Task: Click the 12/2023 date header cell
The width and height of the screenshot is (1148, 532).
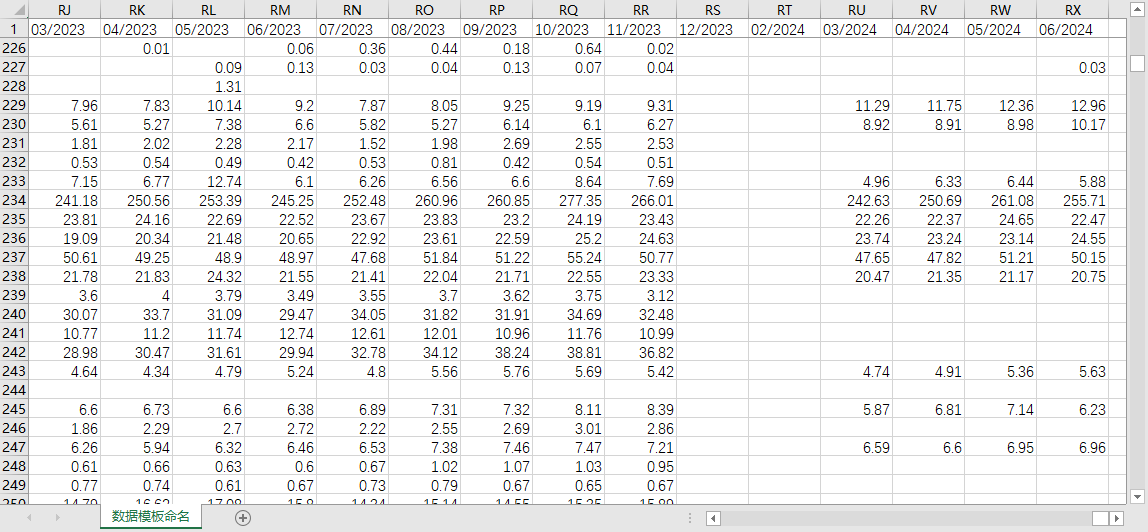Action: [x=712, y=29]
